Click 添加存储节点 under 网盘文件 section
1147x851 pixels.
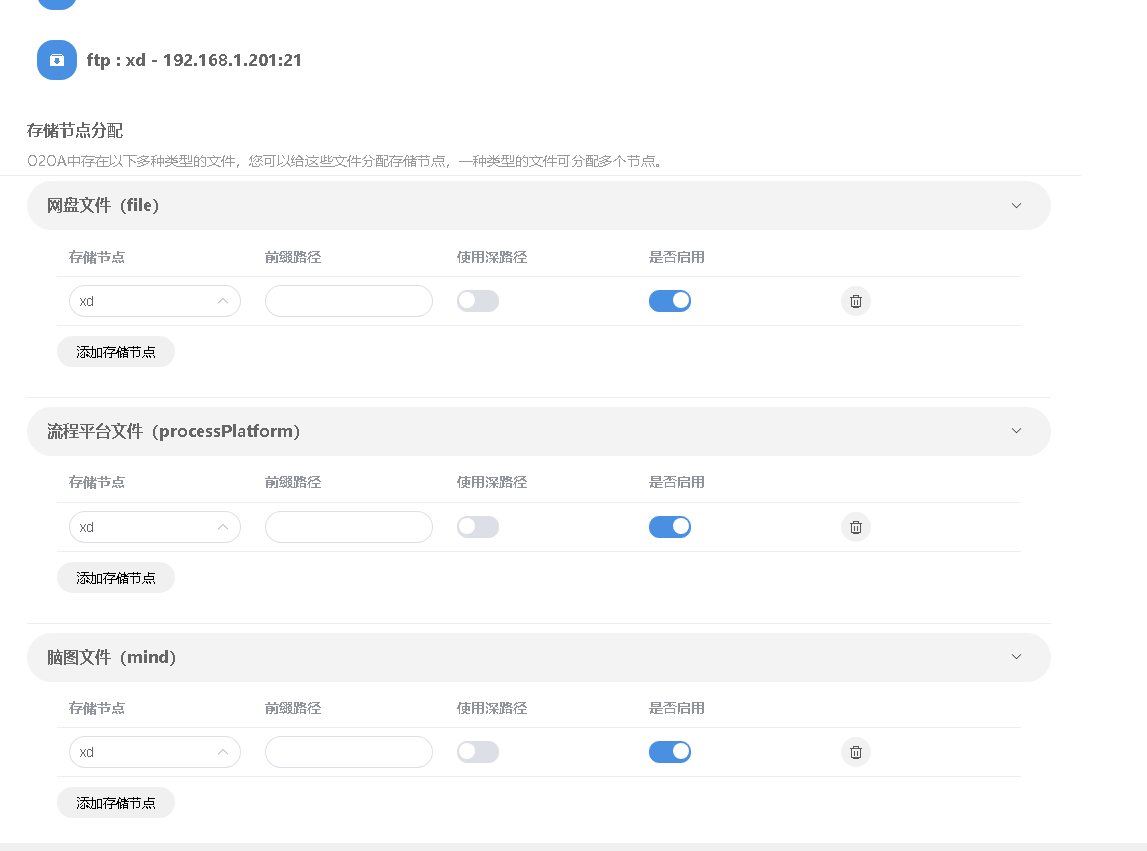click(x=116, y=352)
